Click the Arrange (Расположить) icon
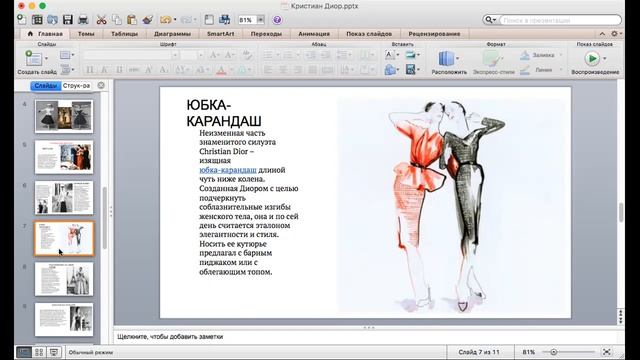Screen dimensions: 640x360 click(446, 59)
